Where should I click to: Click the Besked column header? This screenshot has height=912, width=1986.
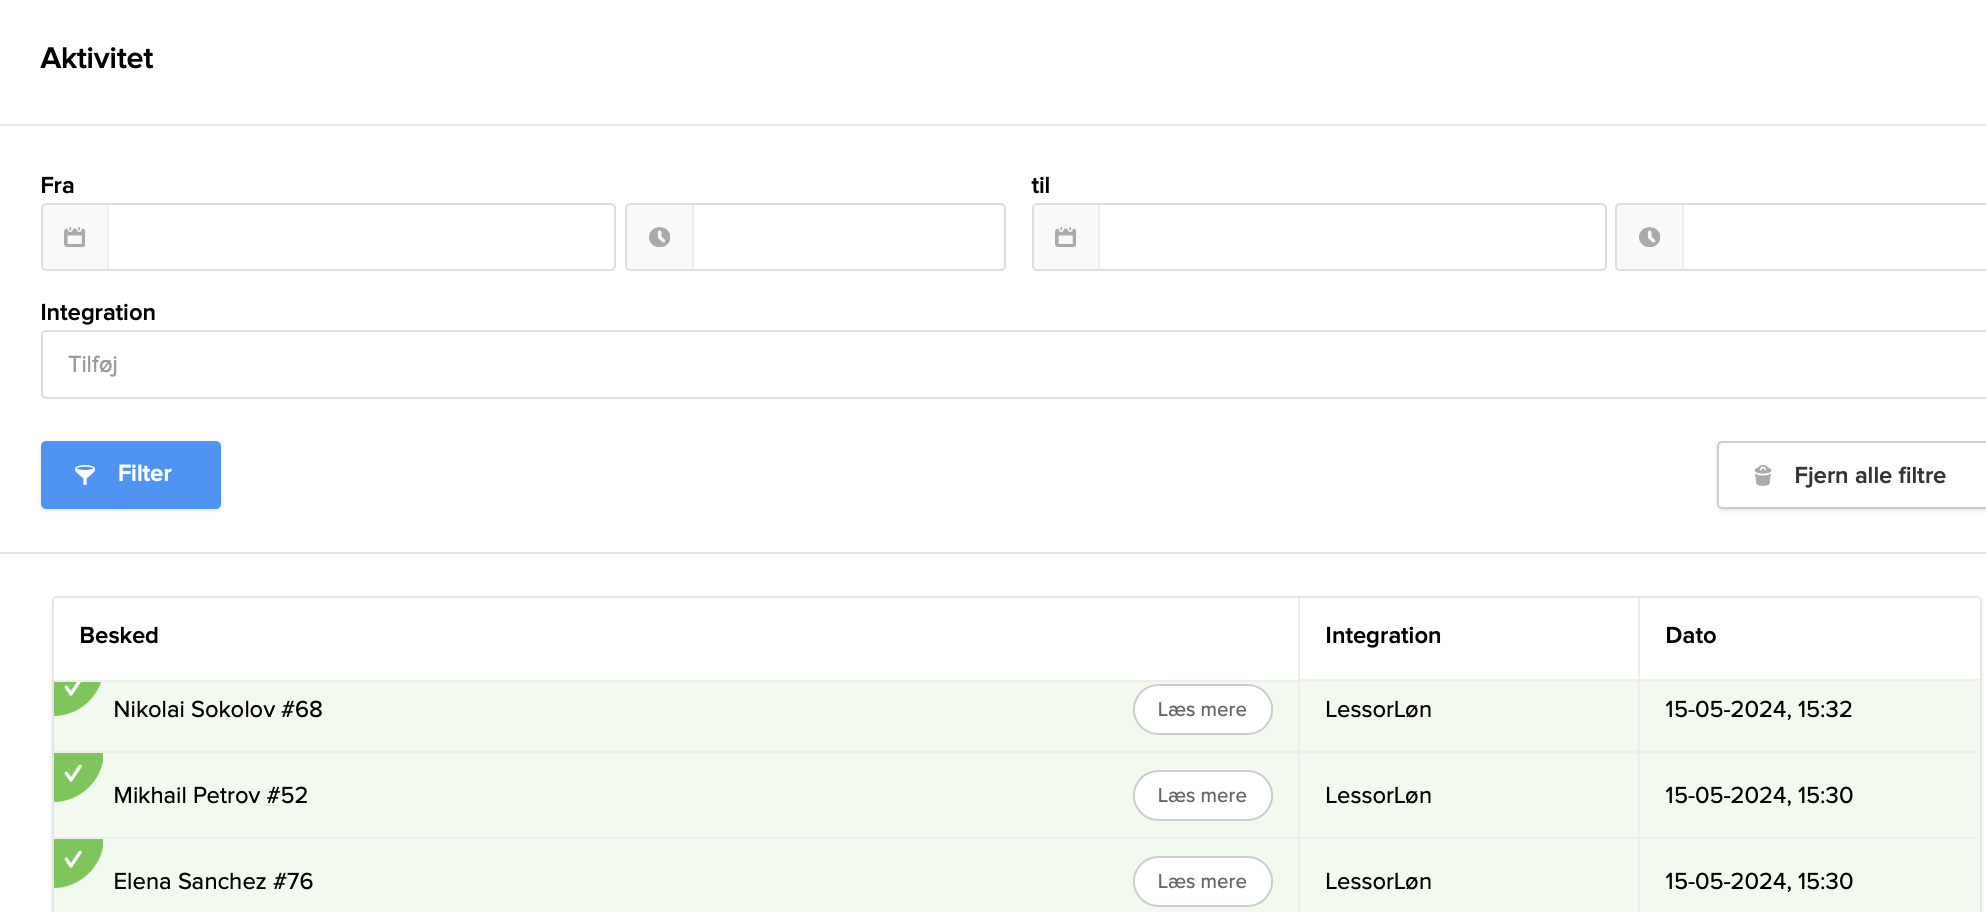(119, 636)
